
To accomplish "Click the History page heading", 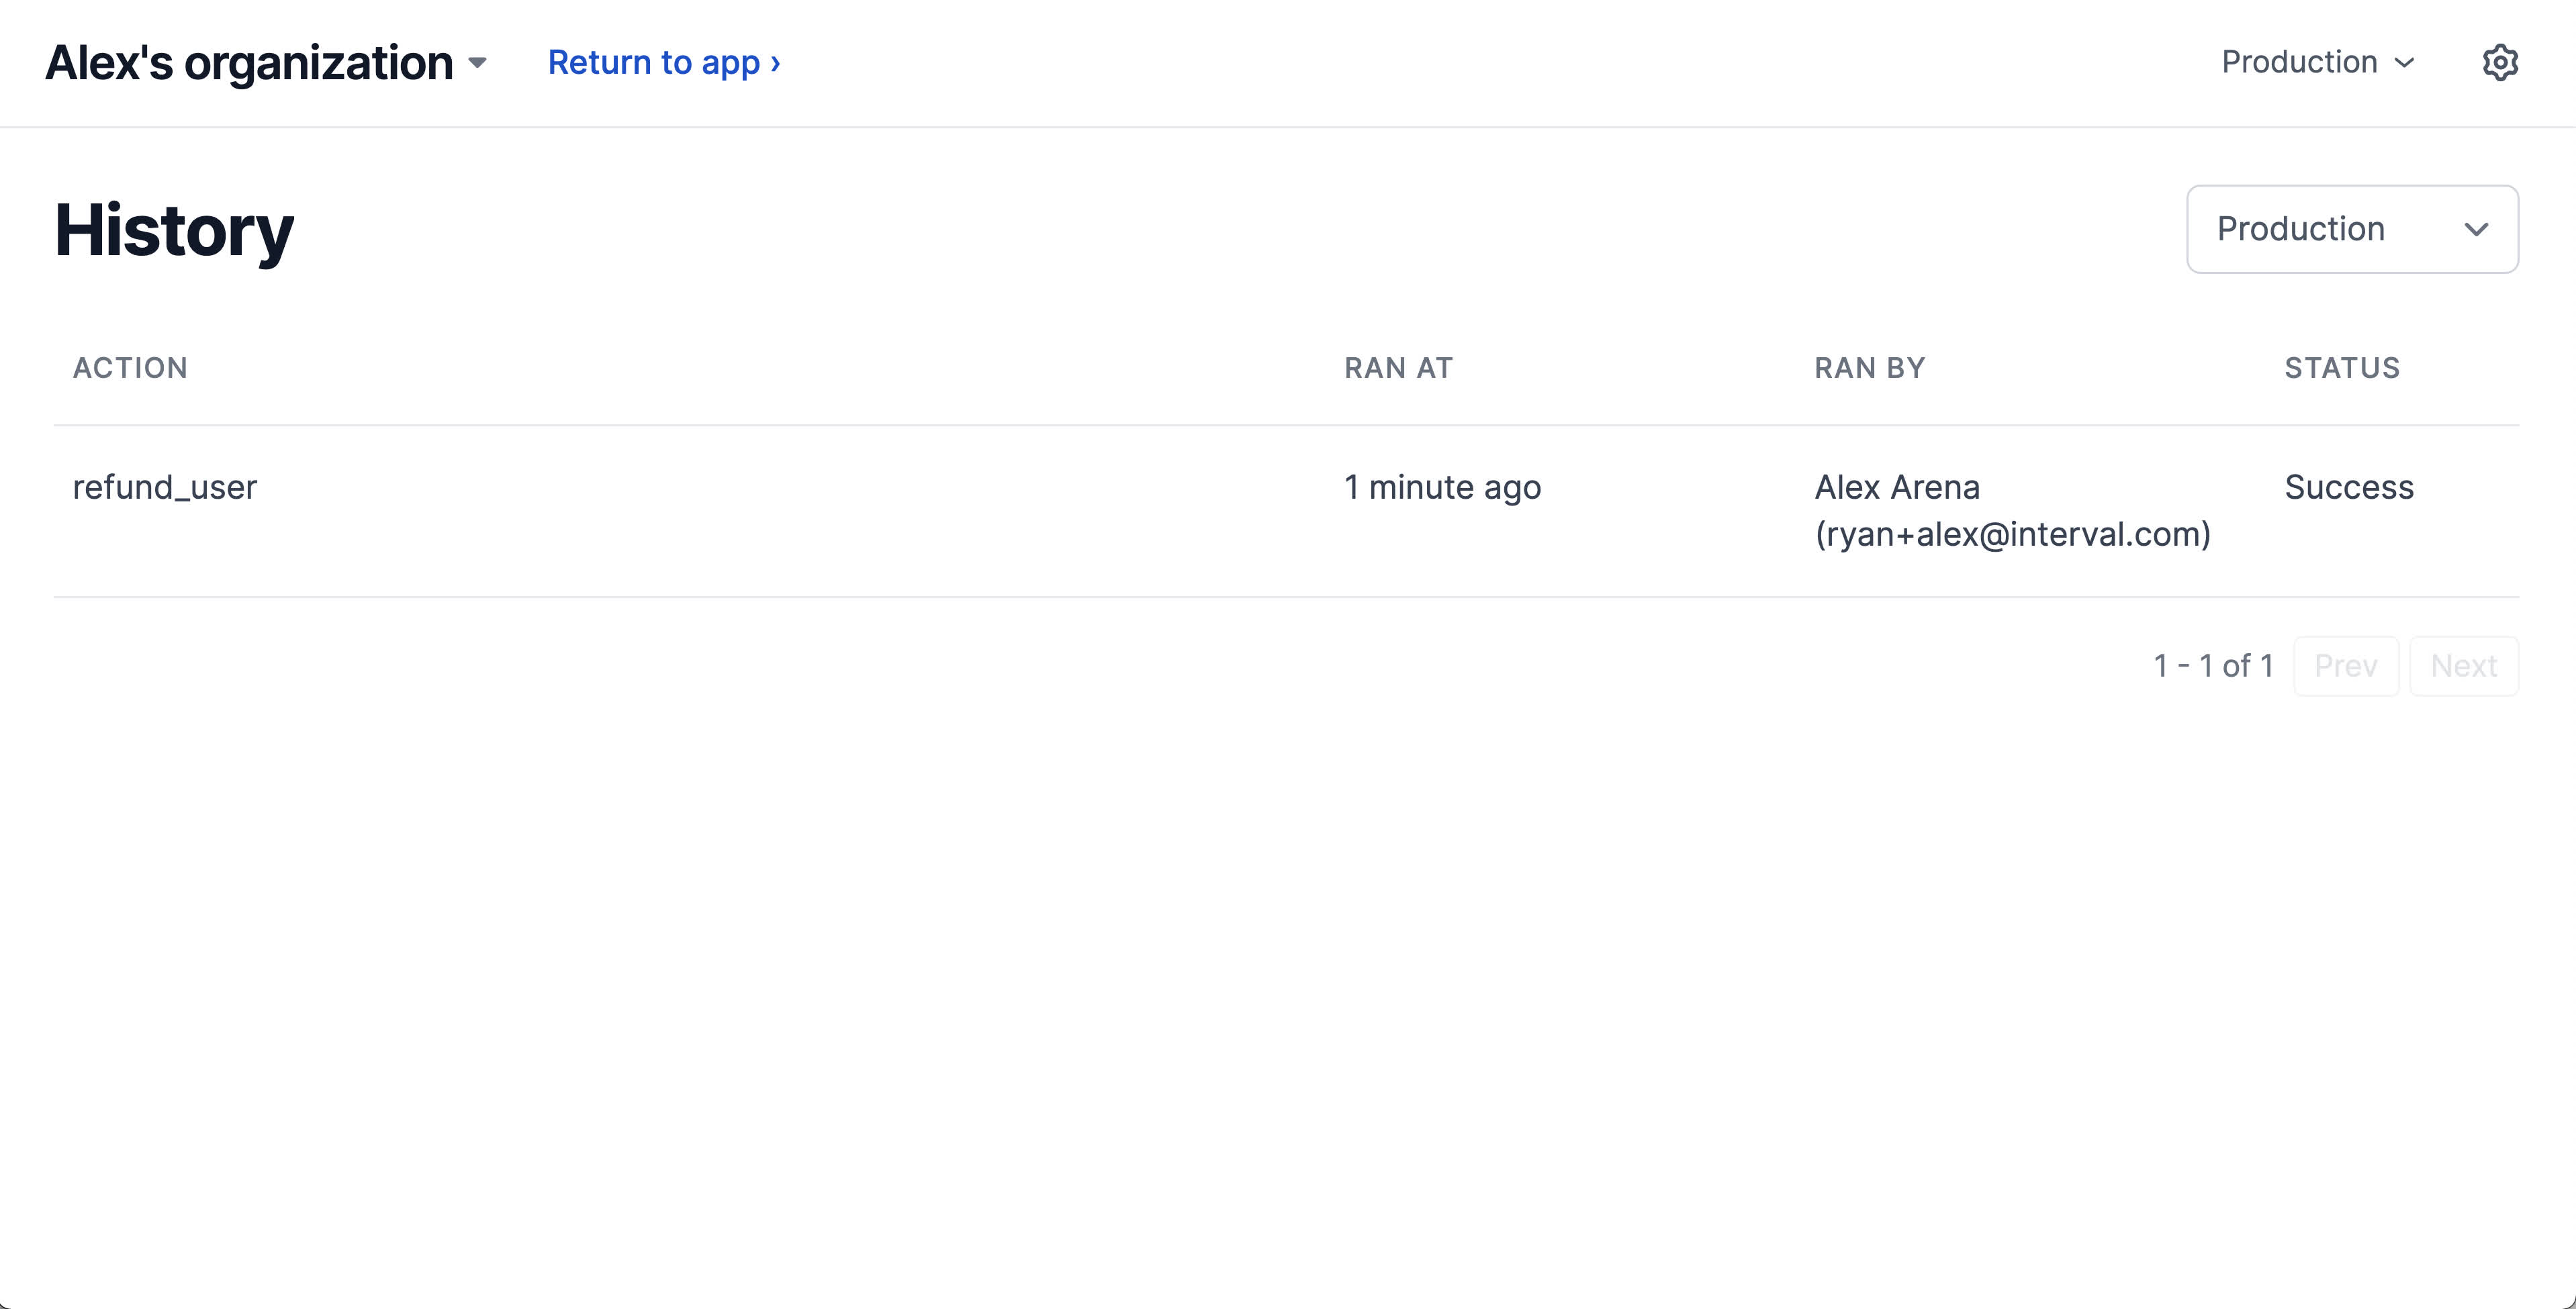I will (174, 230).
